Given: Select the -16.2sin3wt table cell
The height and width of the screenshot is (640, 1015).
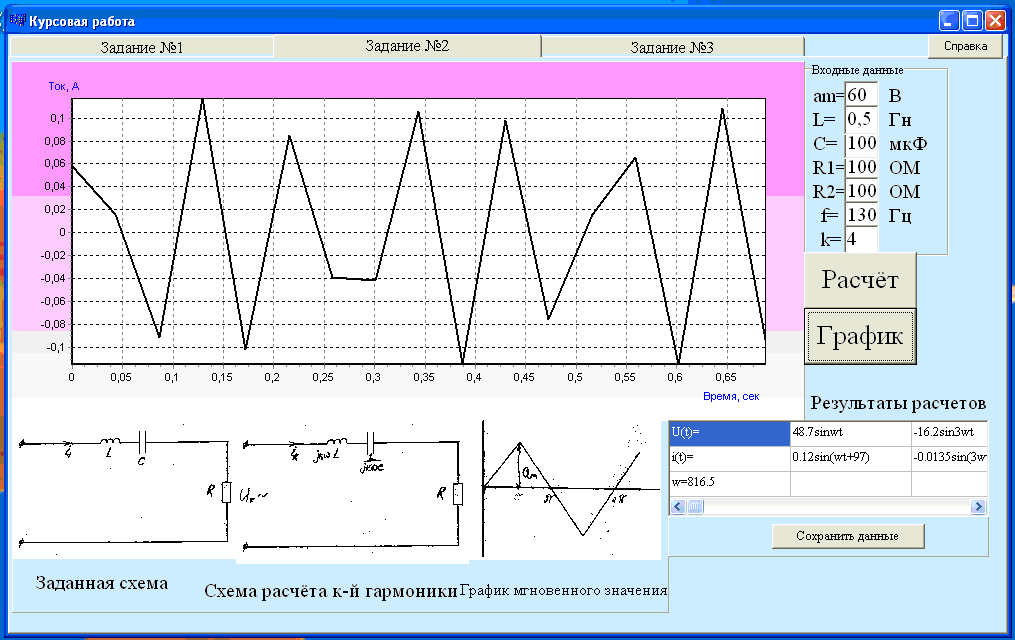Looking at the screenshot, I should pos(950,433).
